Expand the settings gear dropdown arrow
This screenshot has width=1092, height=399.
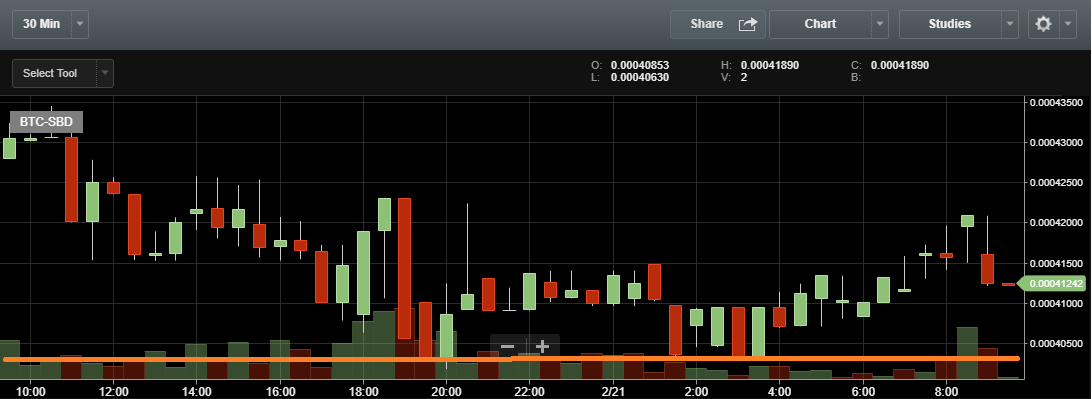pyautogui.click(x=1068, y=24)
